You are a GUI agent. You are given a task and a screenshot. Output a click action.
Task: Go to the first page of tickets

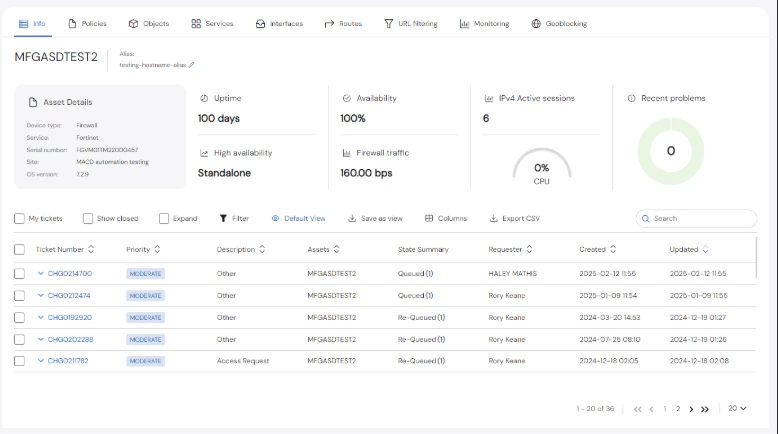pyautogui.click(x=638, y=409)
